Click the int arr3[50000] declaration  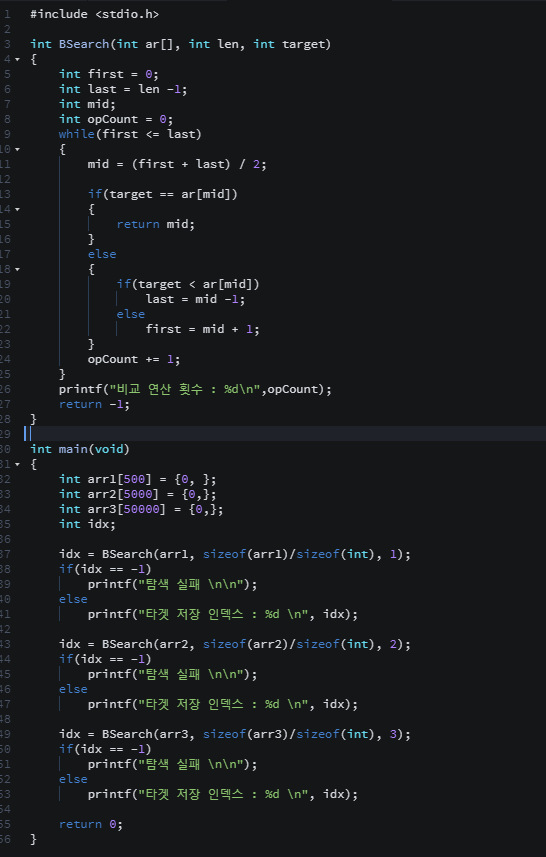tap(141, 509)
